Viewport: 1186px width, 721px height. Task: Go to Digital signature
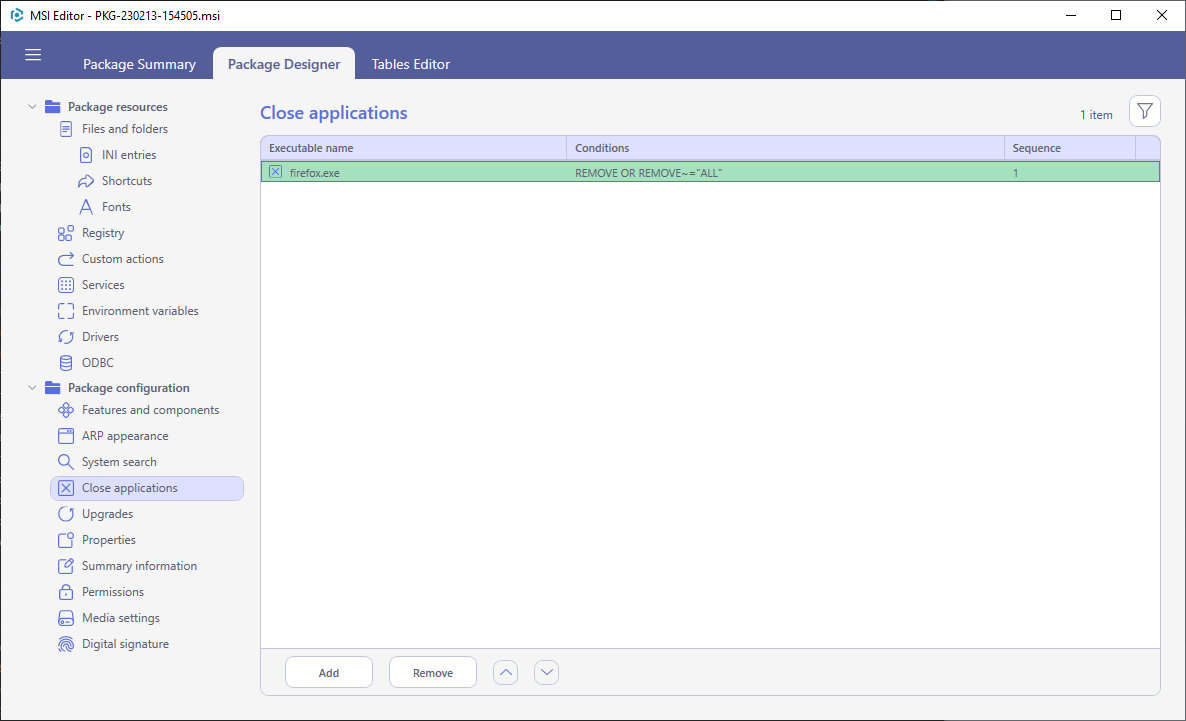click(126, 644)
